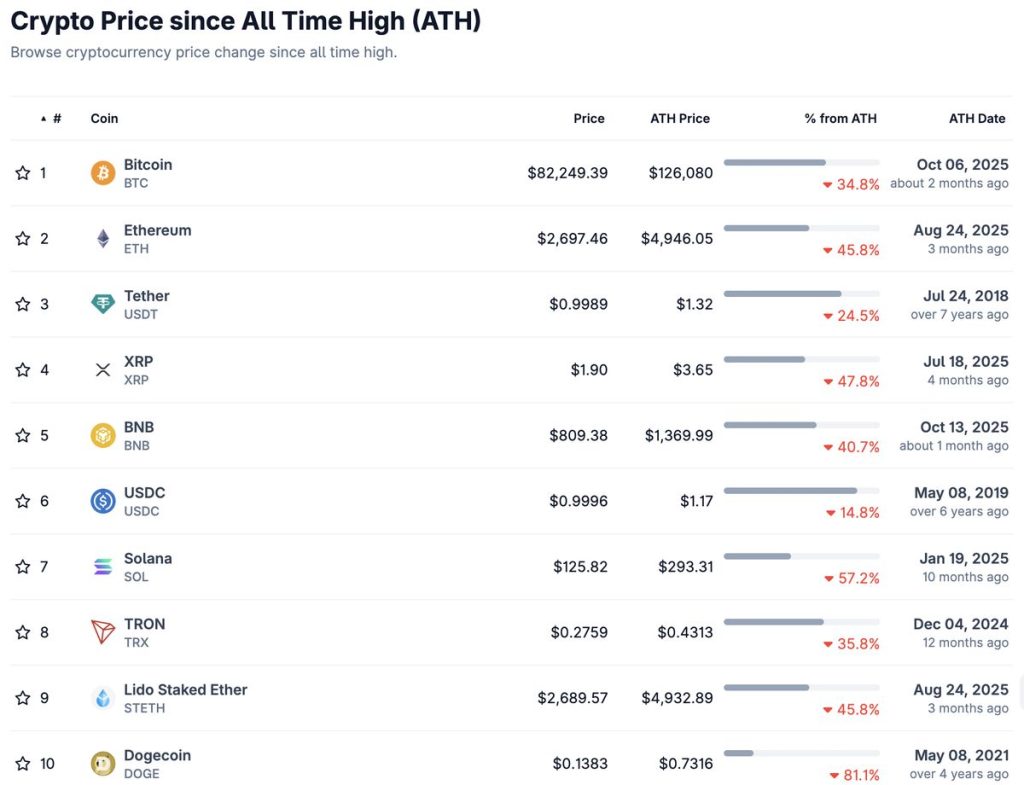Screen dimensions: 1024x785
Task: Click the USDC coin icon
Action: 101,501
